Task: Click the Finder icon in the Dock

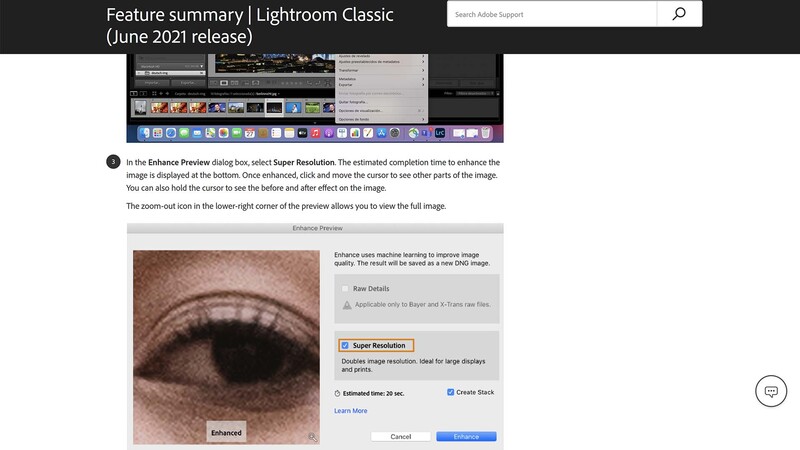Action: tap(144, 133)
